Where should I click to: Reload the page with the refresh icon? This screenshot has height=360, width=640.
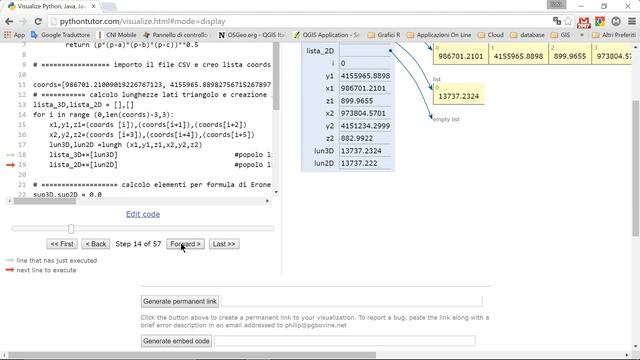[x=38, y=21]
